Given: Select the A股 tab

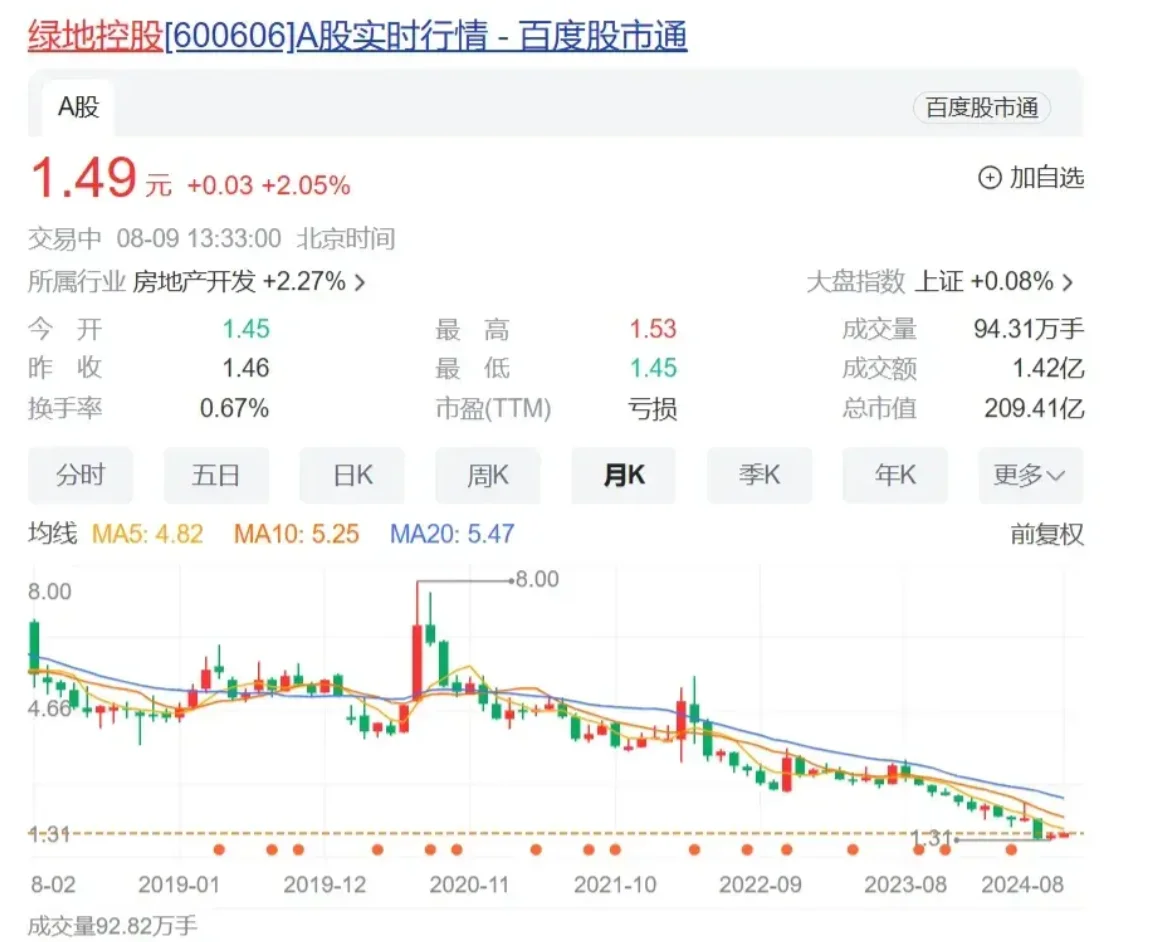Looking at the screenshot, I should [79, 107].
